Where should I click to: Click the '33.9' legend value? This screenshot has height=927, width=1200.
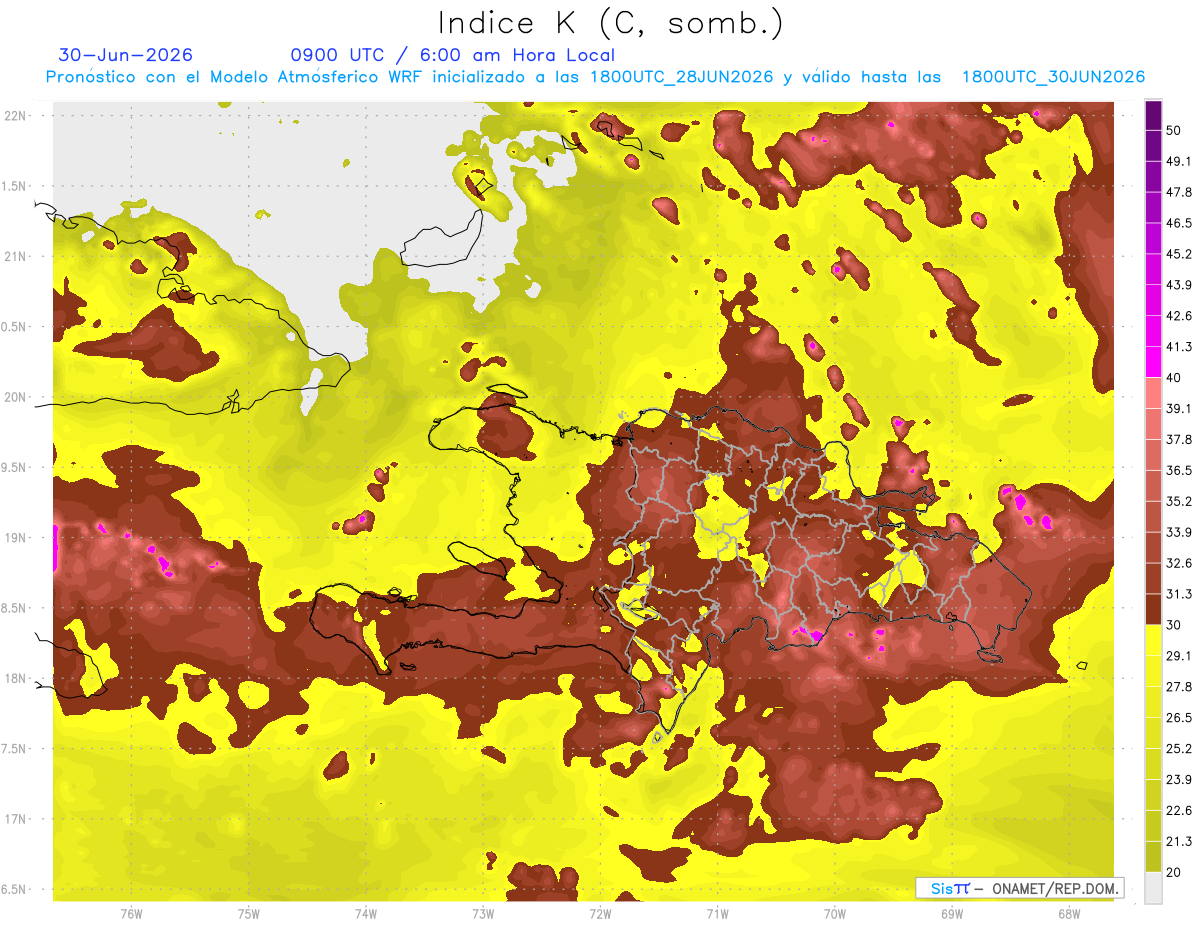coord(1179,532)
